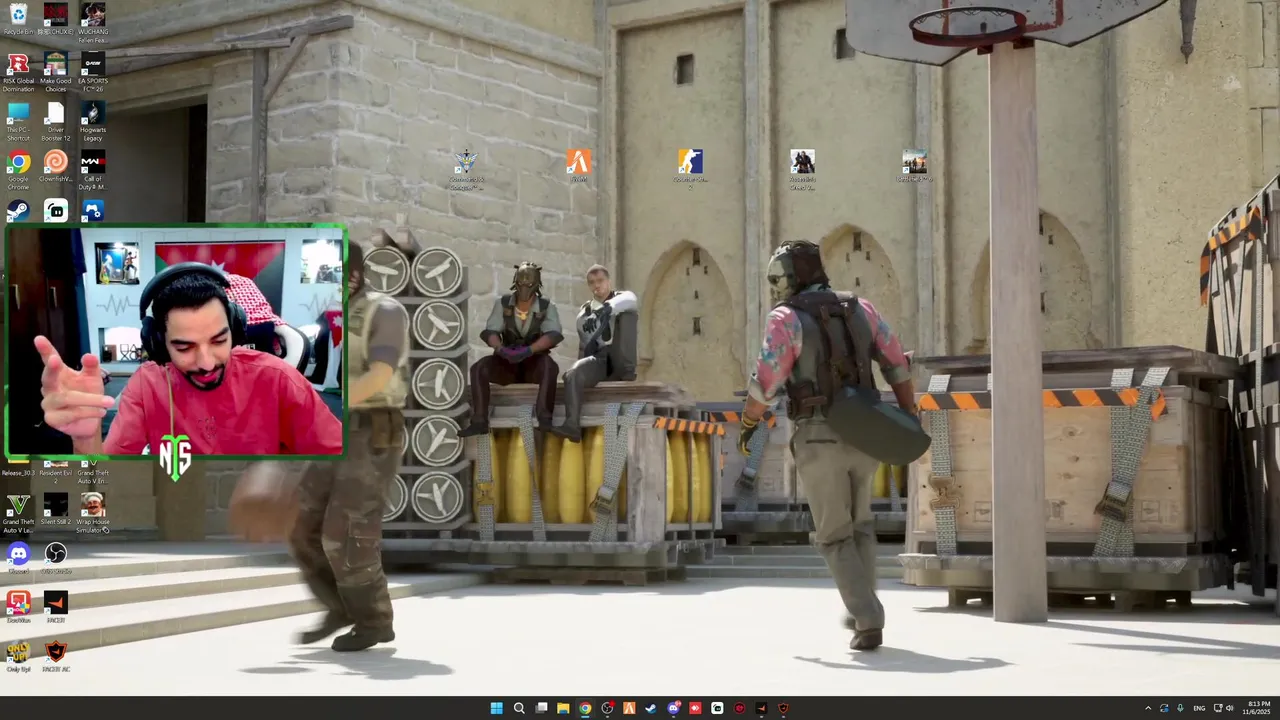Open RISK Global Domination shortcut
Viewport: 1280px width, 720px height.
(x=18, y=72)
